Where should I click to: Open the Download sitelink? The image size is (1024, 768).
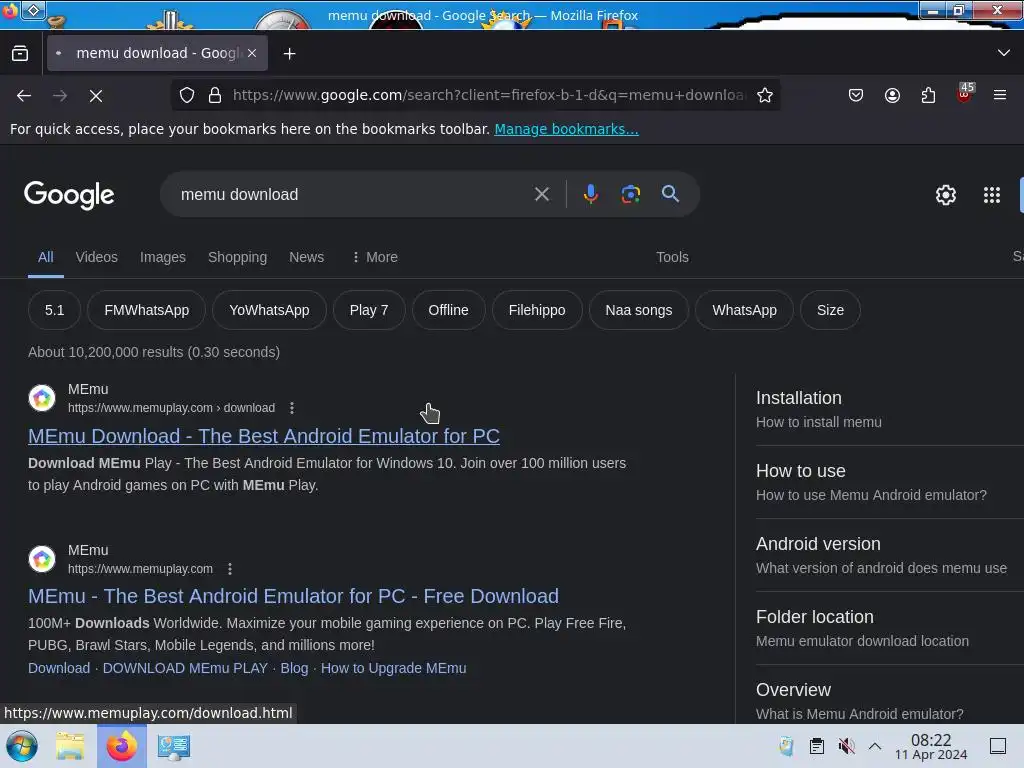pos(59,668)
